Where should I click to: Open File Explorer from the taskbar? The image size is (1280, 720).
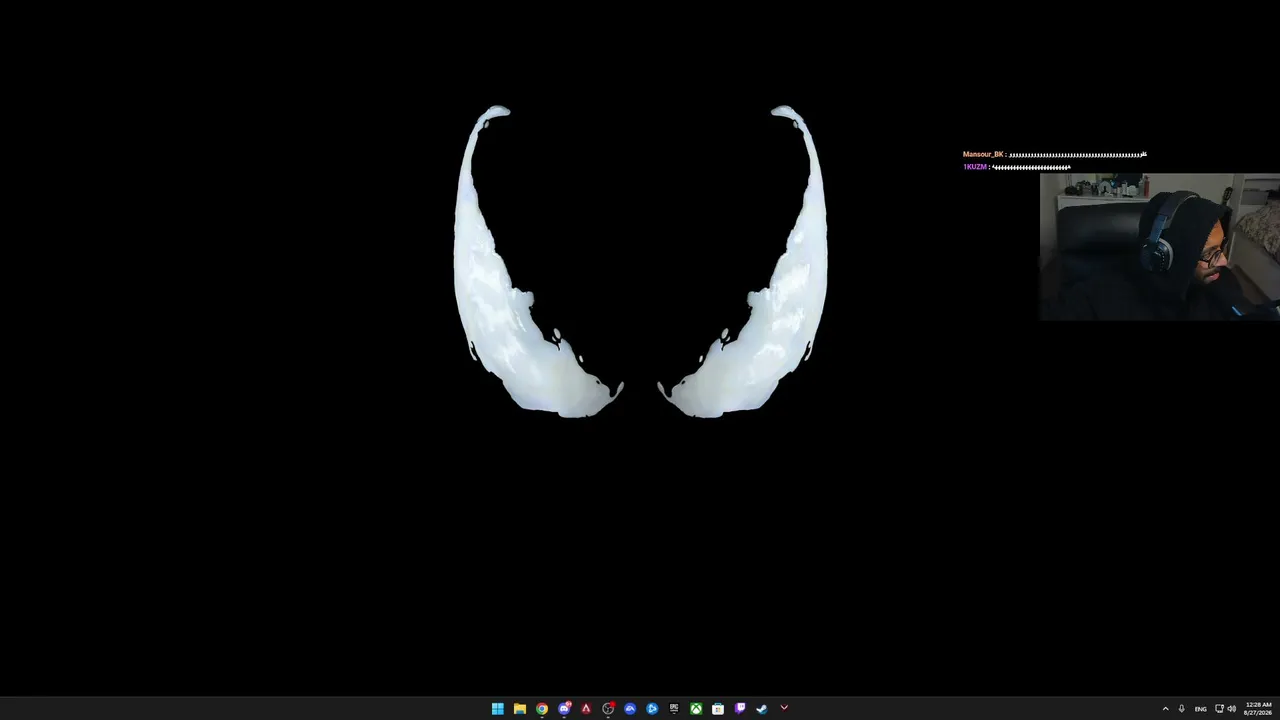pos(520,709)
